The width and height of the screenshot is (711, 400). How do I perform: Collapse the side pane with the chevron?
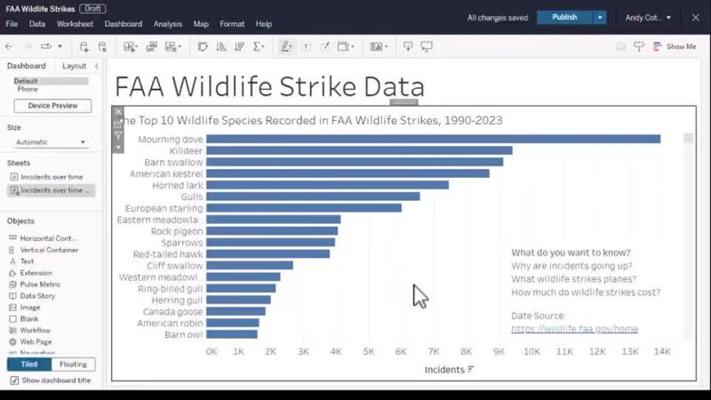pos(97,66)
